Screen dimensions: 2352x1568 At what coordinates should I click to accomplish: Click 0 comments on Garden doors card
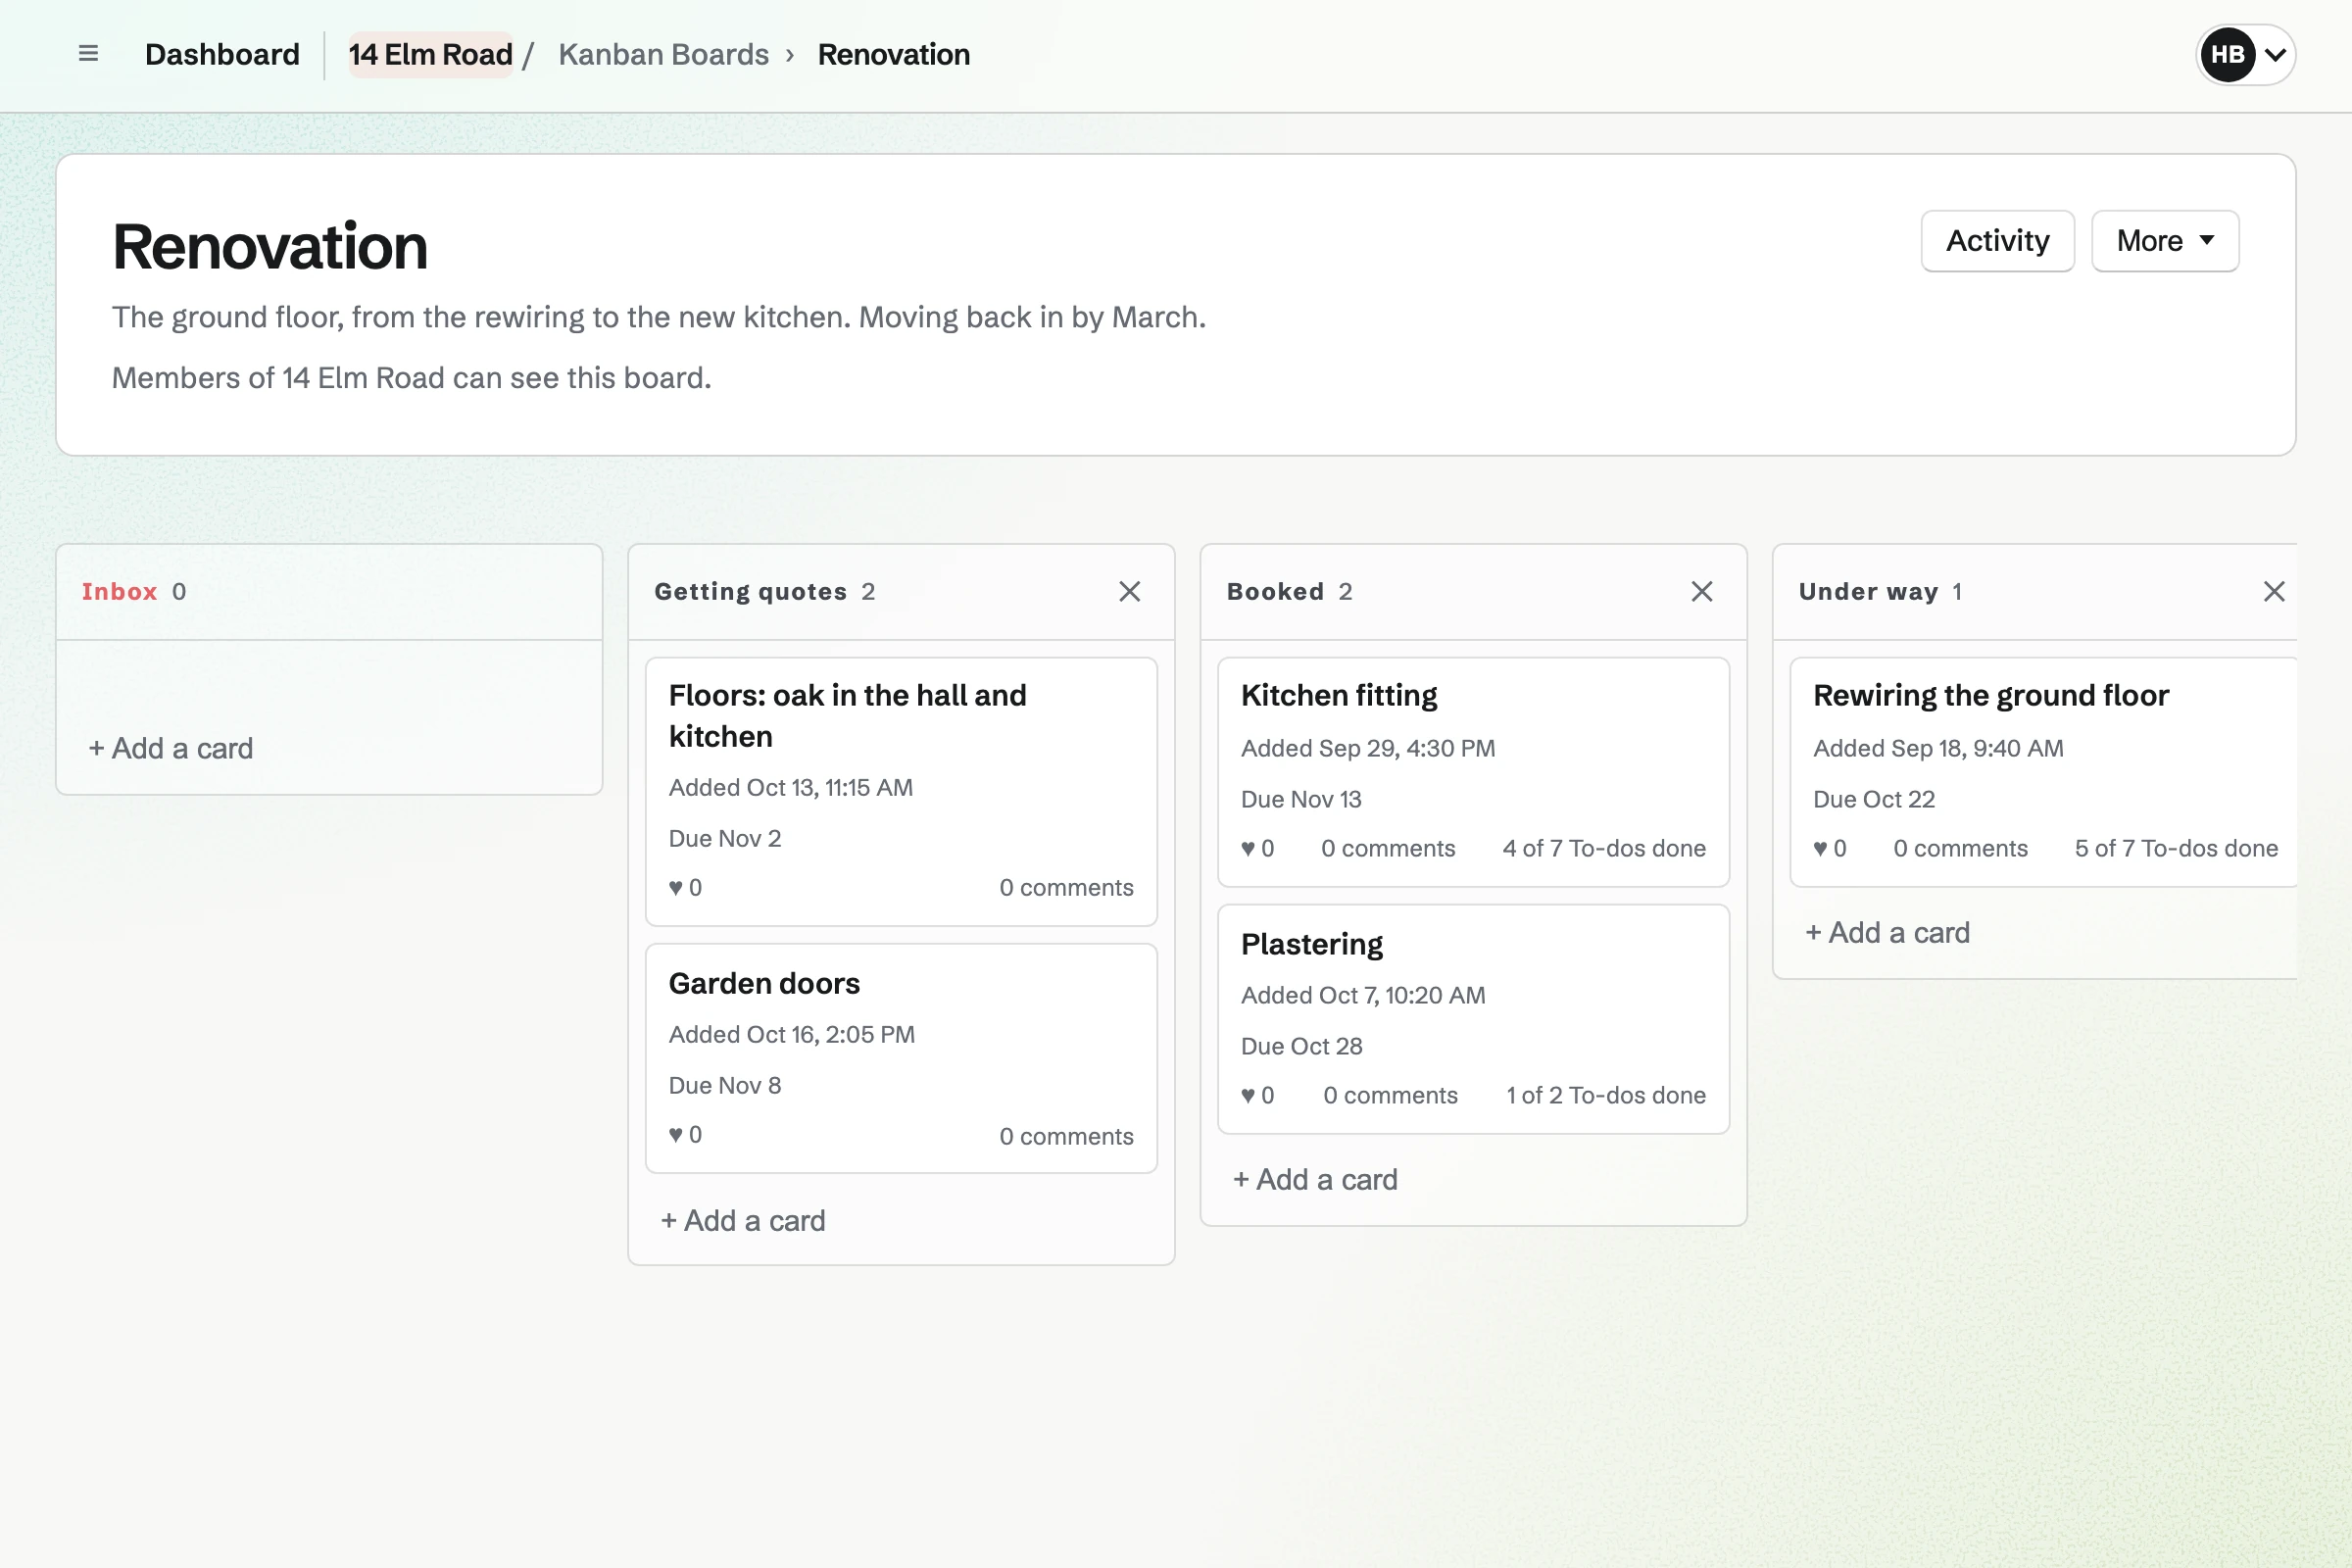coord(1066,1136)
